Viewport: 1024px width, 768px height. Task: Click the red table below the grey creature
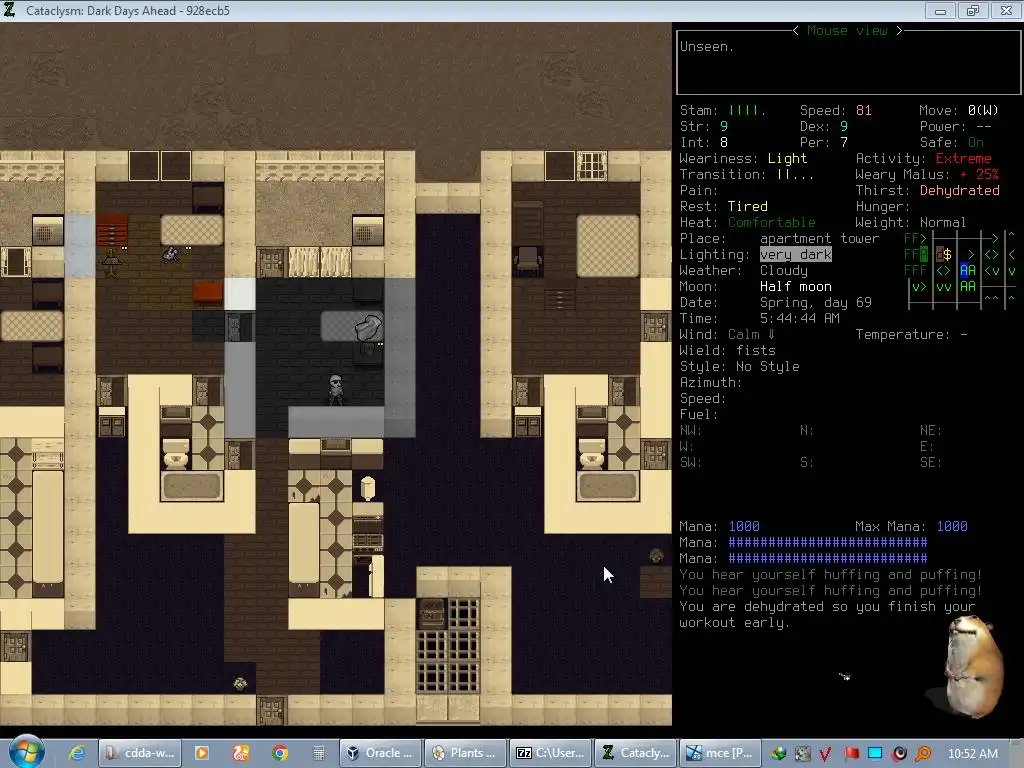coord(208,293)
